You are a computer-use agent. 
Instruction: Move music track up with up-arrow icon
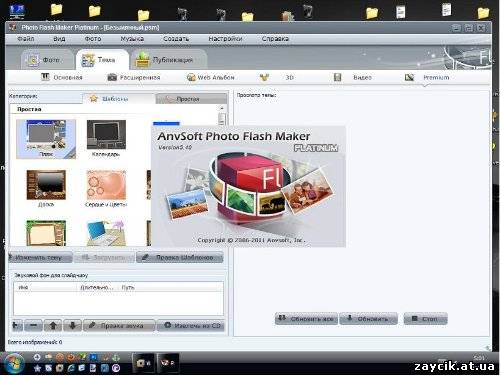53,325
